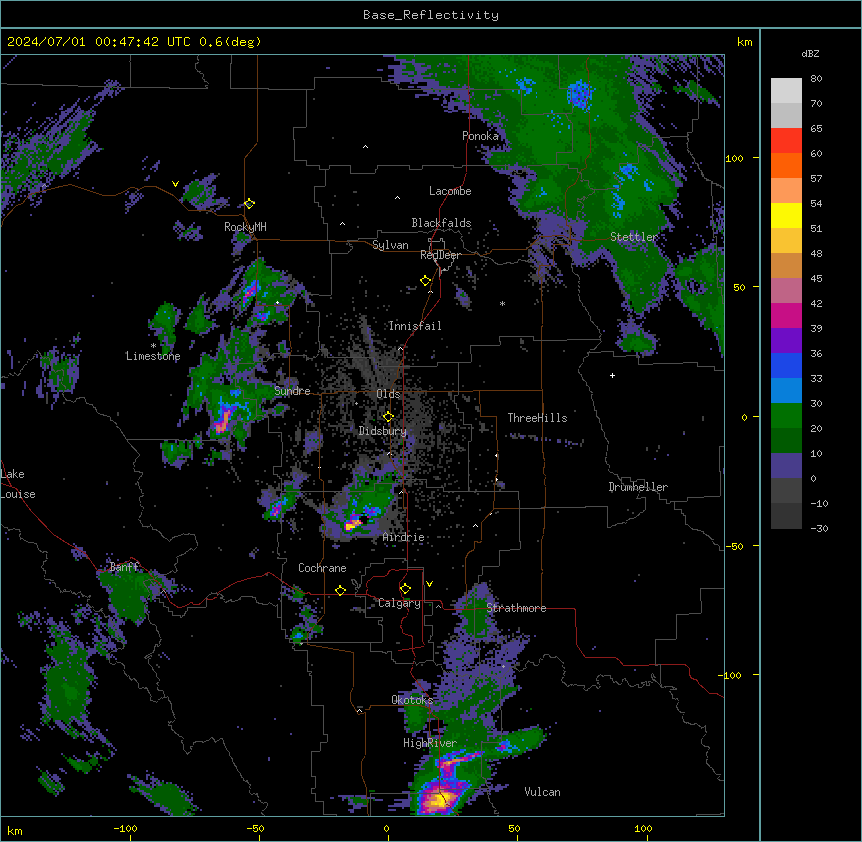
Task: Click the RockyMH town label
Action: tap(245, 226)
